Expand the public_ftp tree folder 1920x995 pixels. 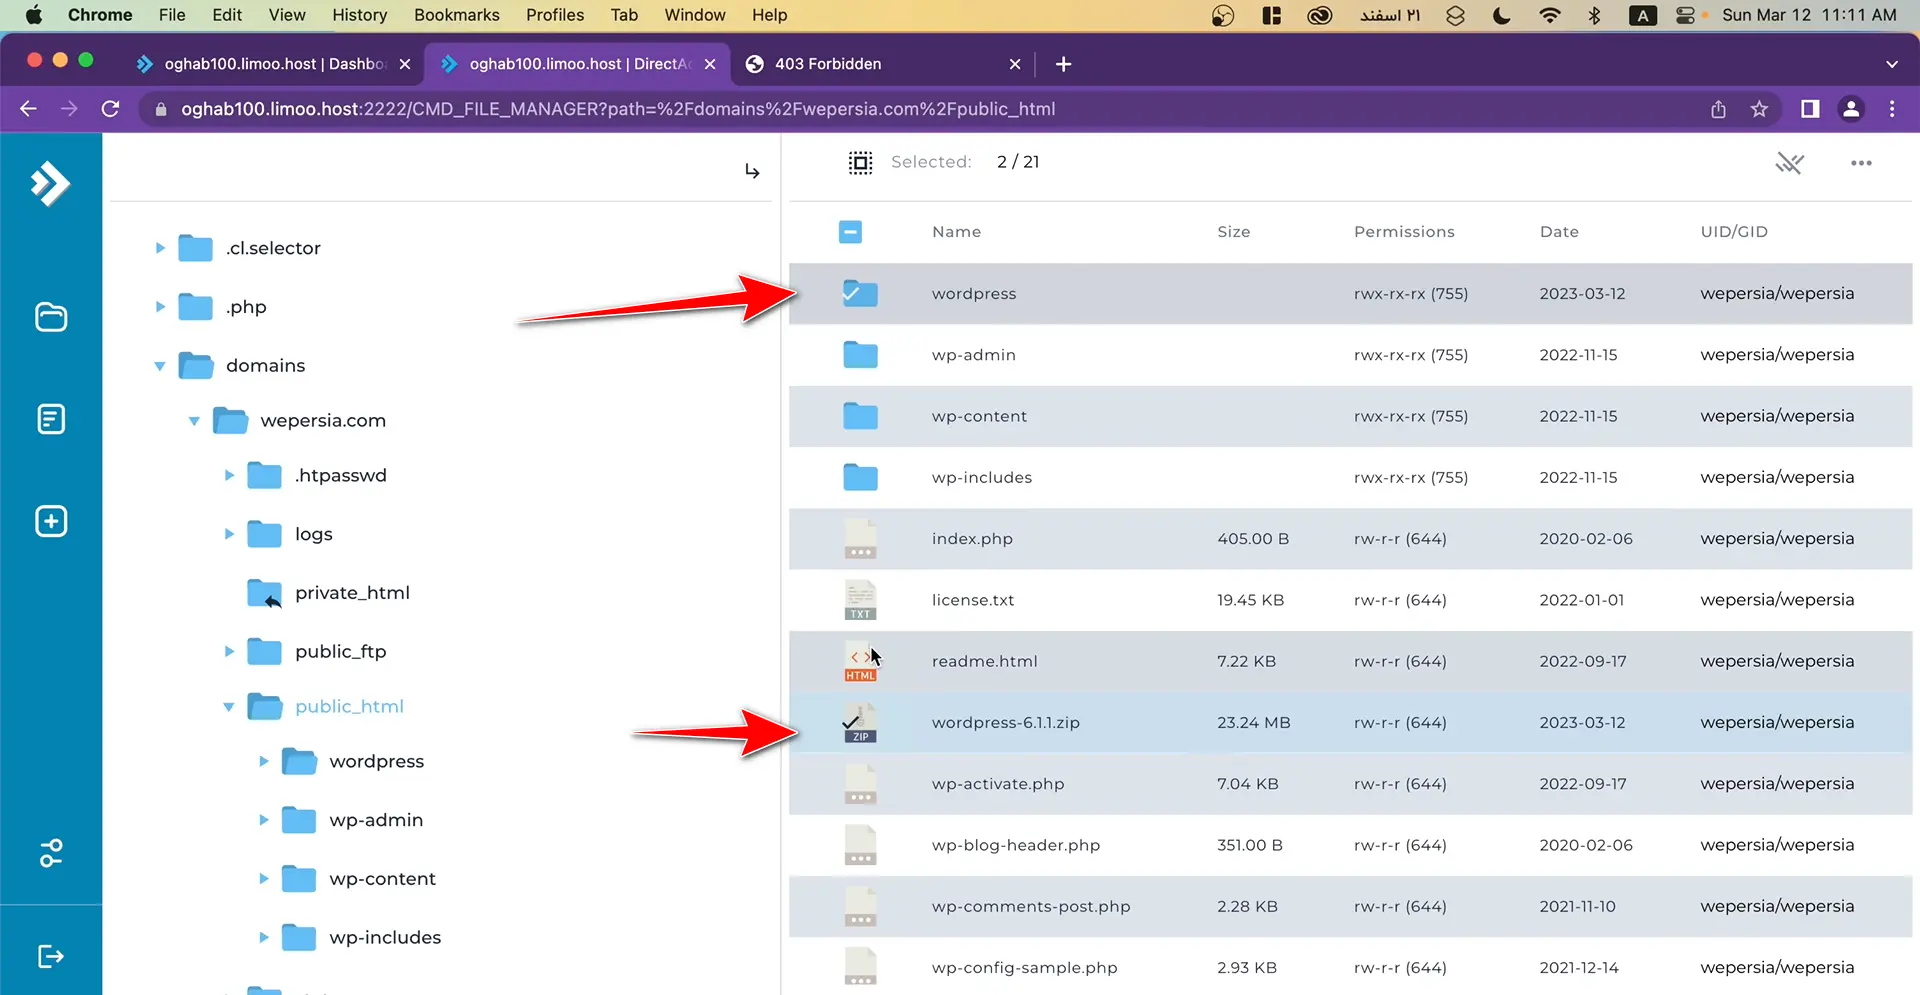[x=229, y=651]
